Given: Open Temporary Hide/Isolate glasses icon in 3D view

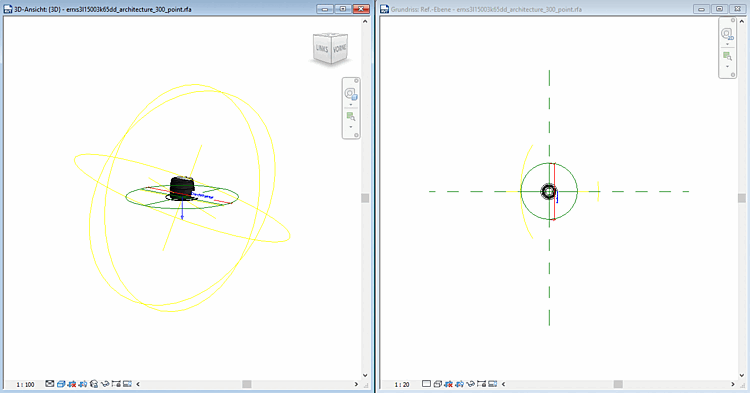Looking at the screenshot, I should 105,384.
